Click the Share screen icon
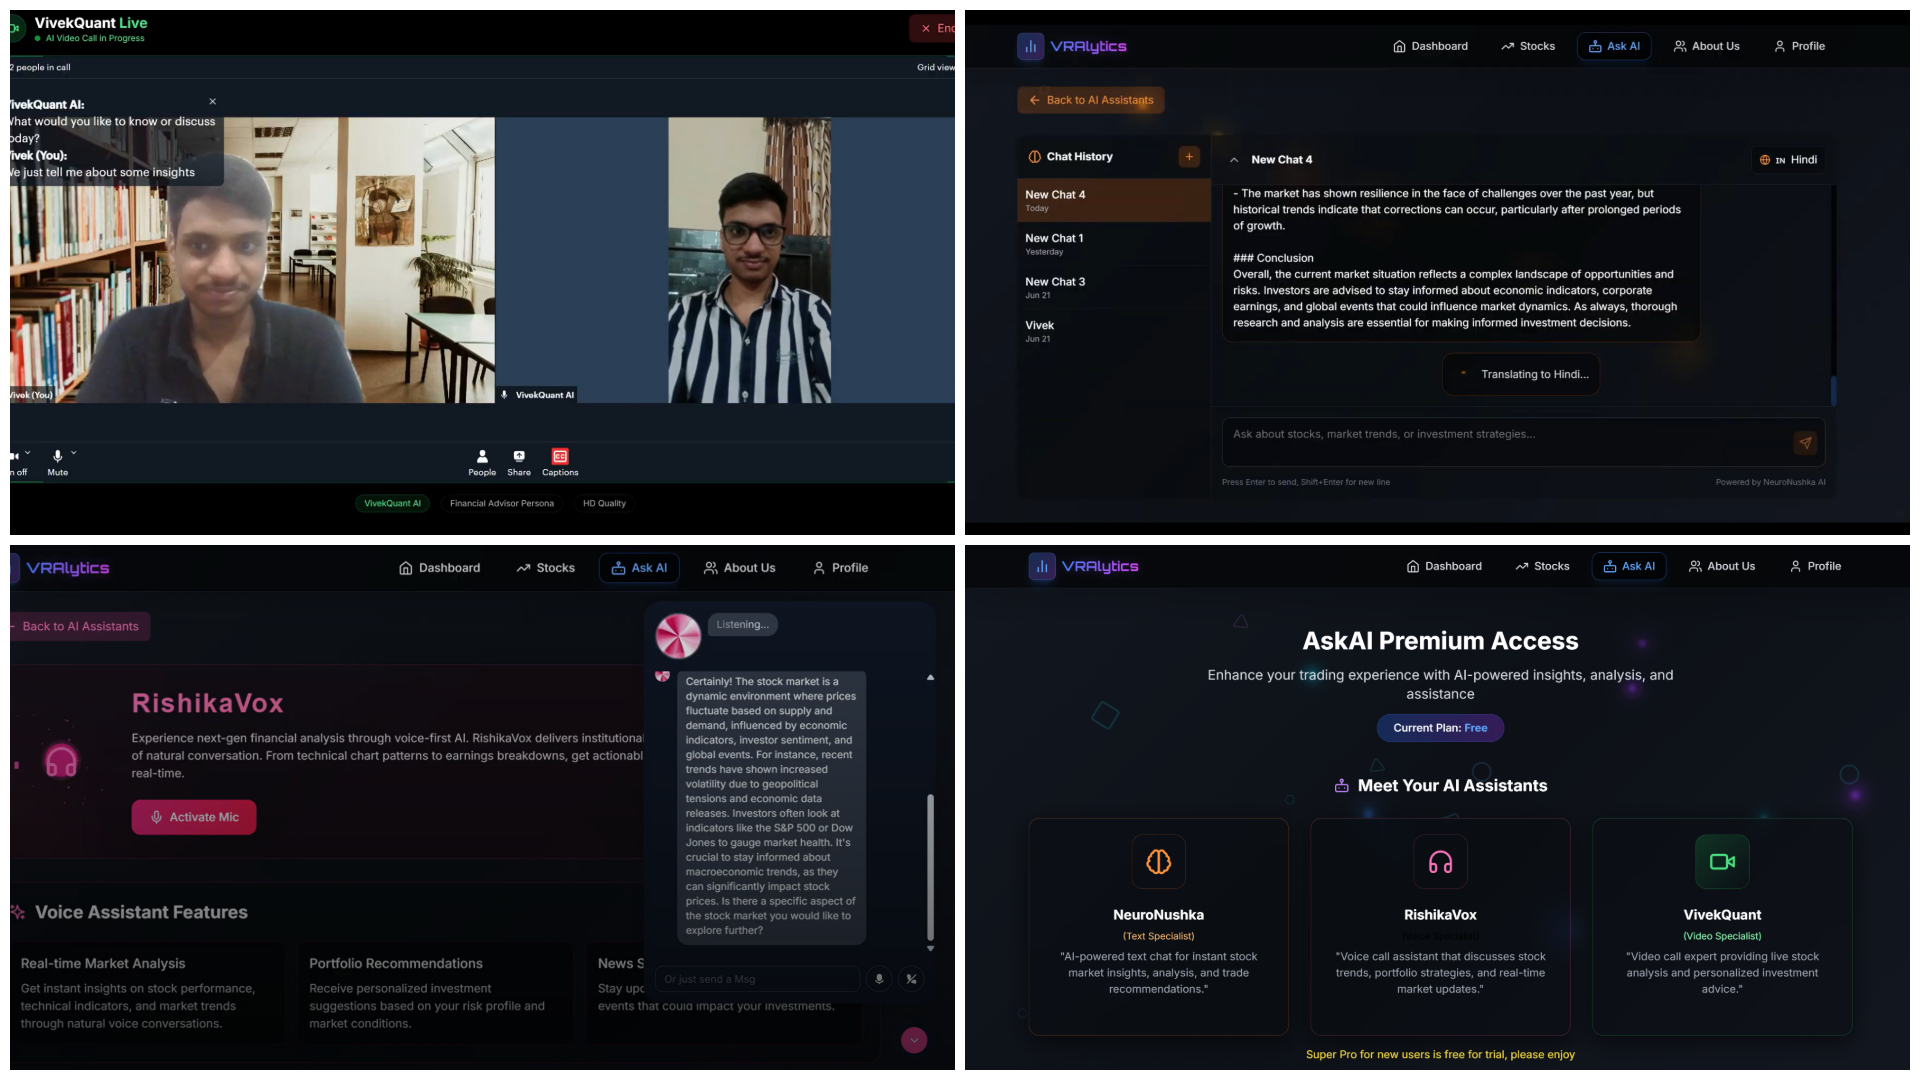This screenshot has width=1920, height=1080. [519, 457]
